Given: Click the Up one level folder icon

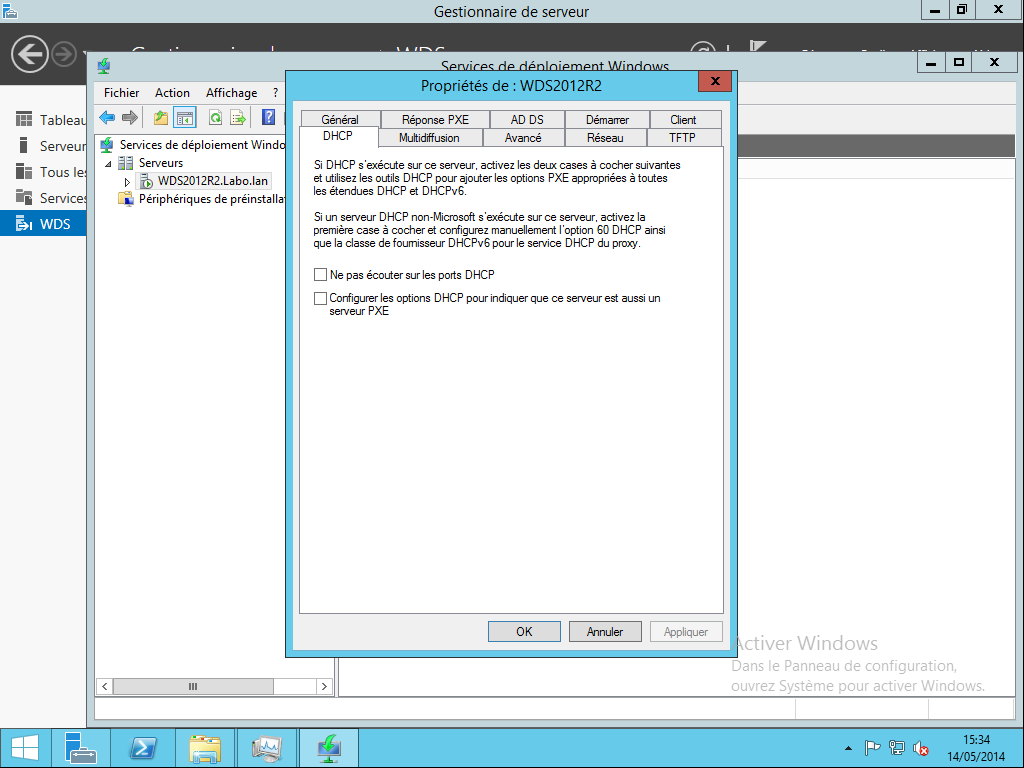Looking at the screenshot, I should point(161,118).
